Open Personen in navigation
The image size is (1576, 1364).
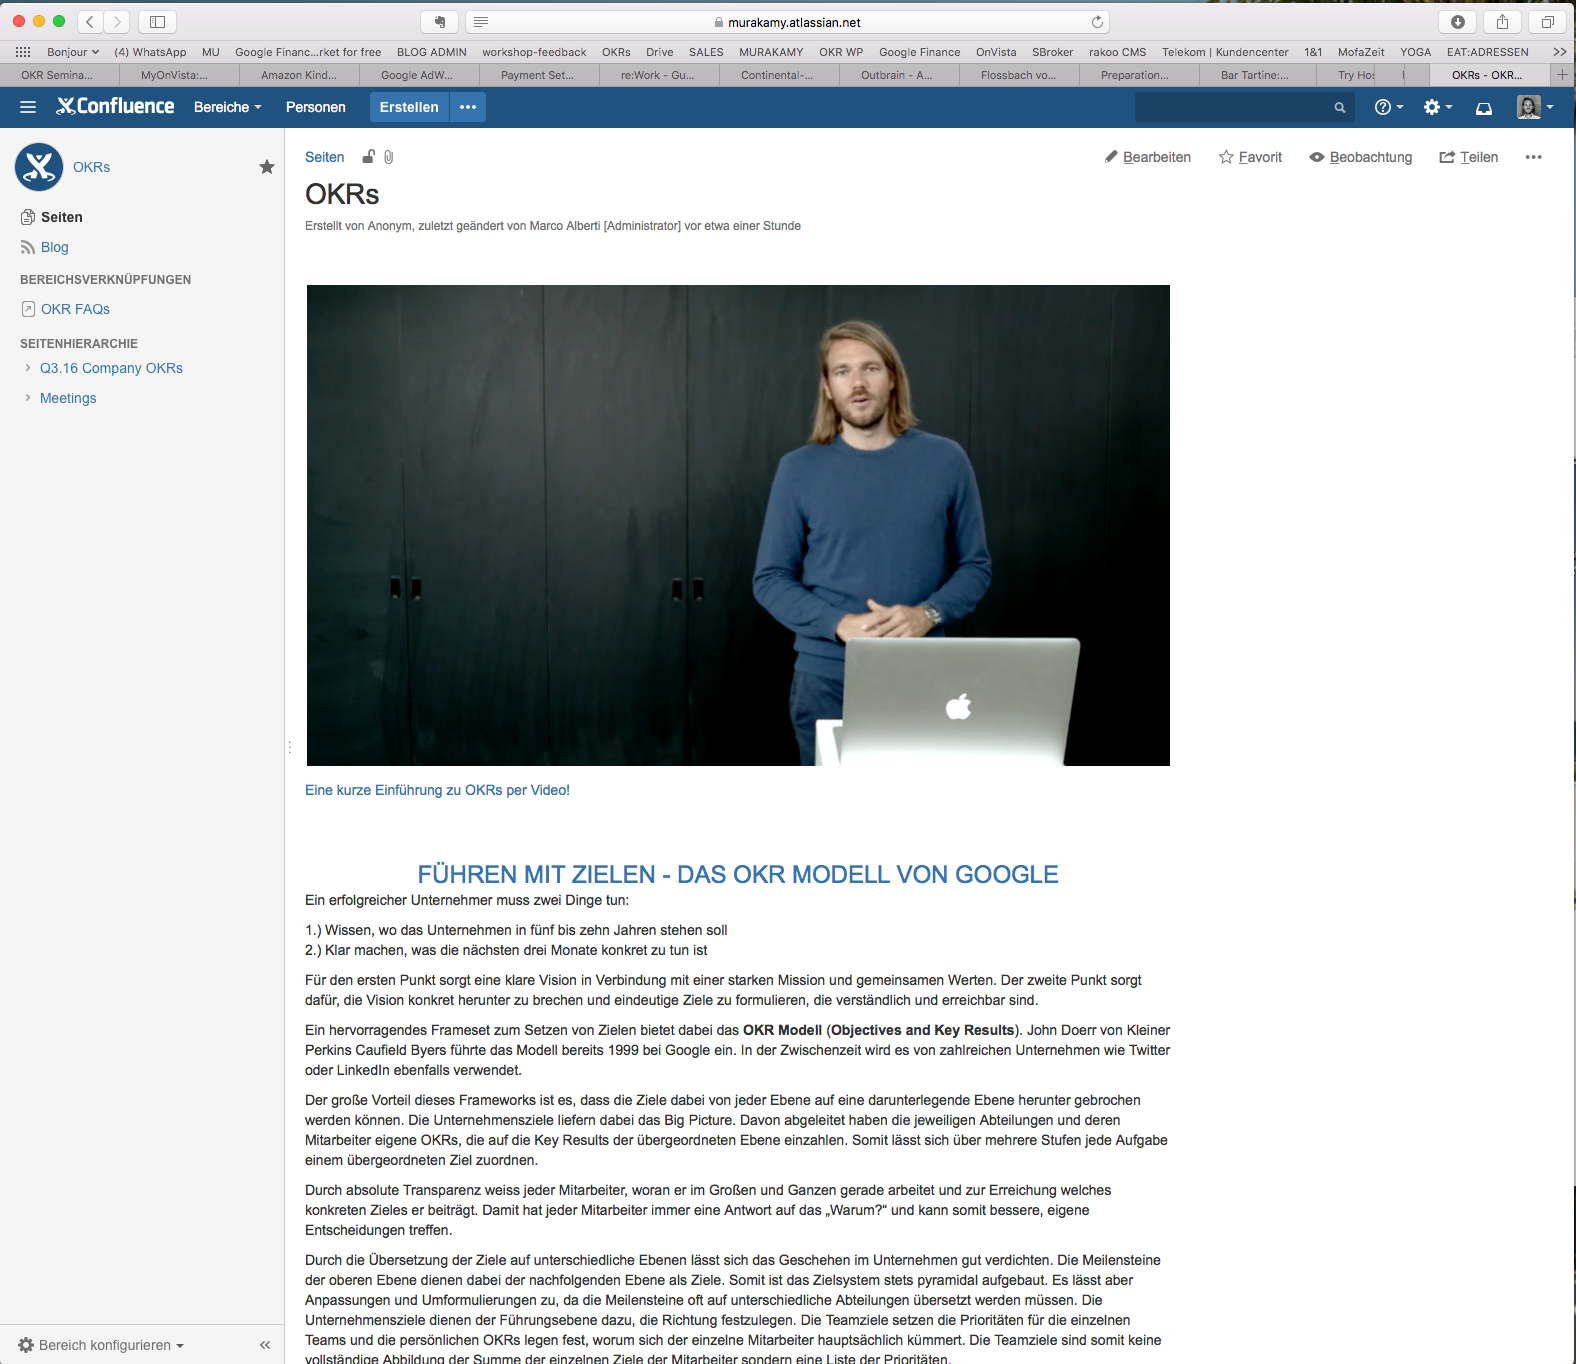click(x=316, y=107)
